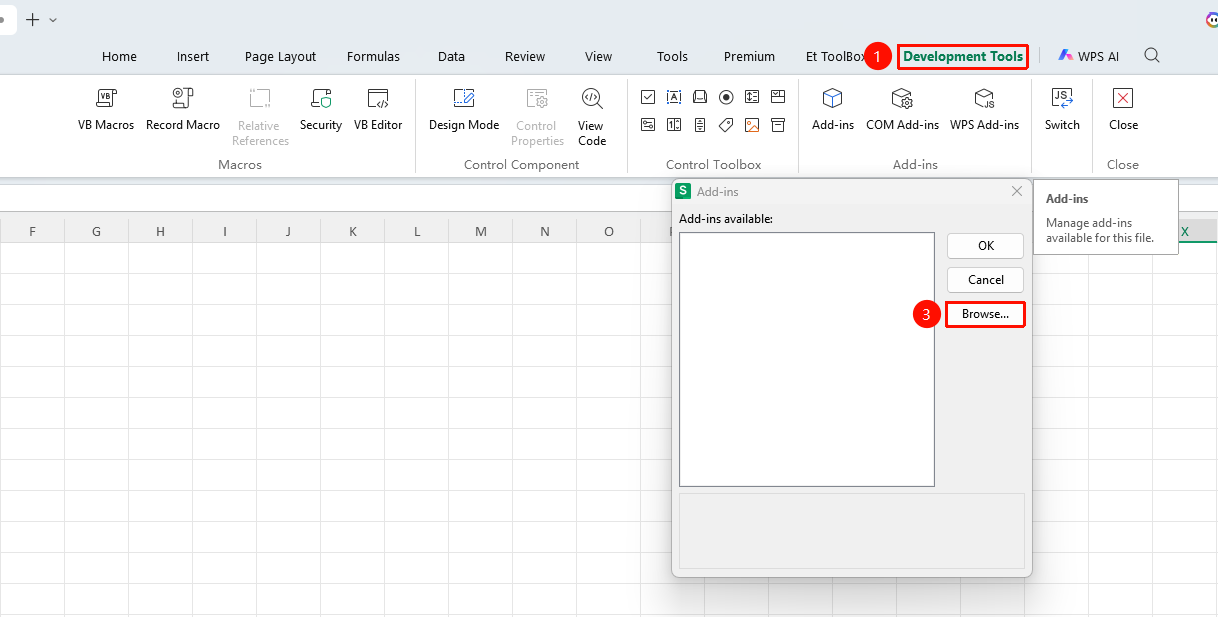Open COM Add-ins manager
Viewport: 1218px width, 617px height.
(x=902, y=110)
